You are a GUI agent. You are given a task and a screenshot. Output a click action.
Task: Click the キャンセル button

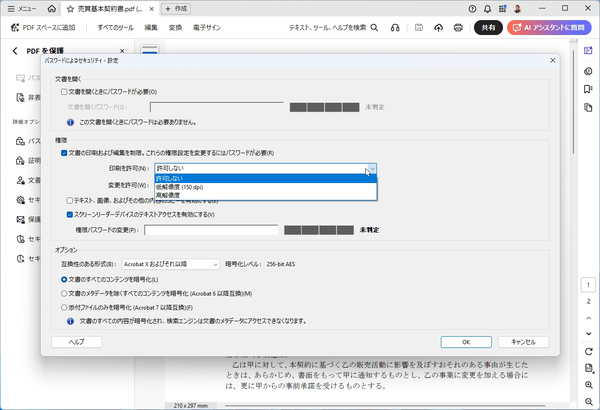(523, 342)
